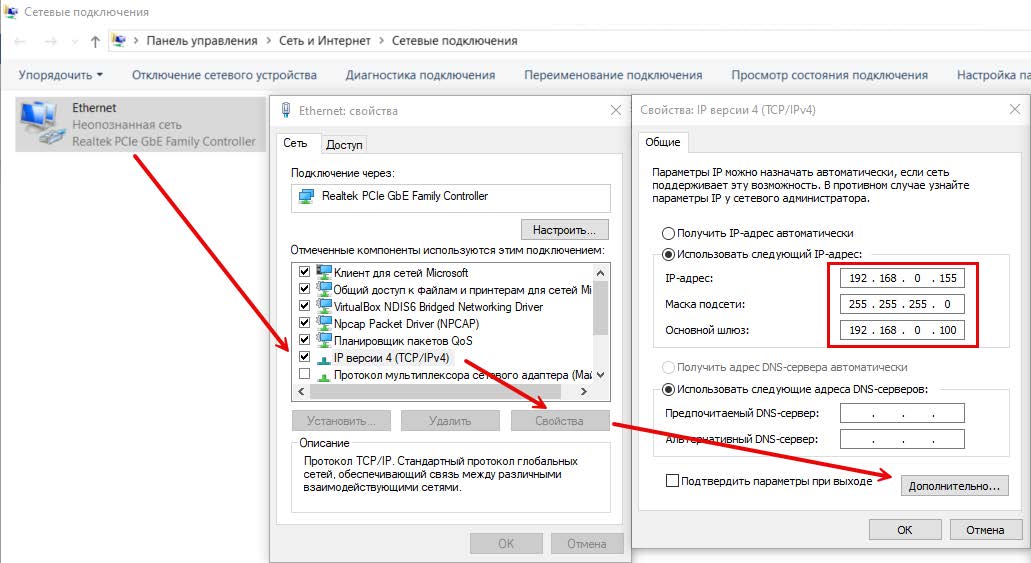Click Сетевые подключения breadcrumb in address bar
This screenshot has width=1031, height=563.
pyautogui.click(x=454, y=41)
